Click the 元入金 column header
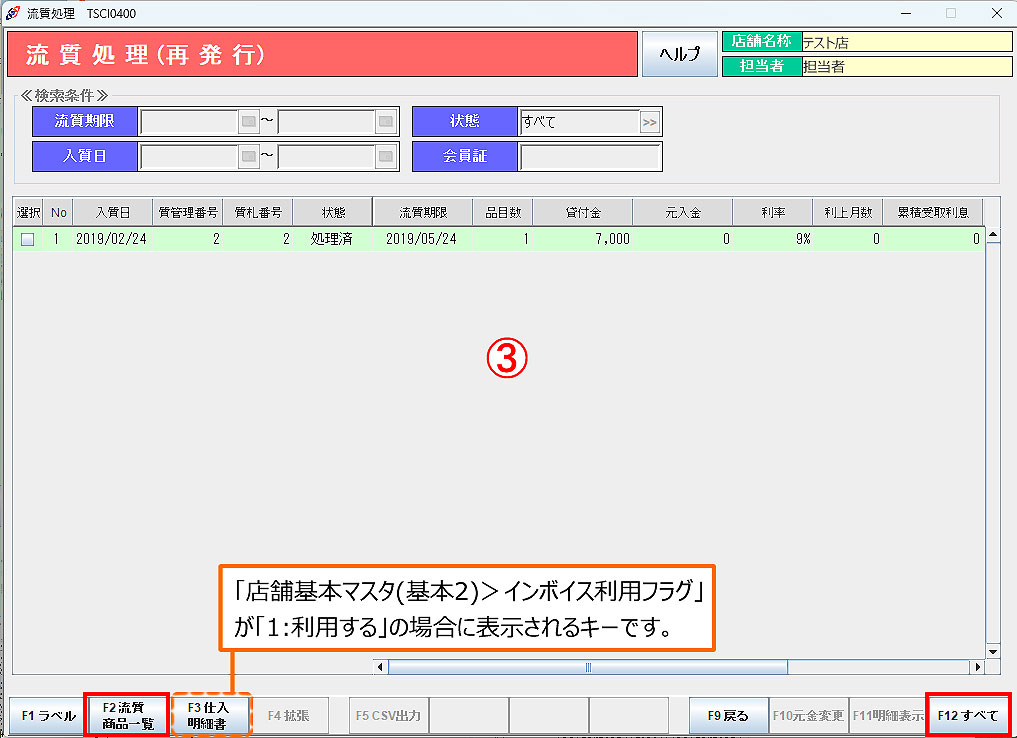The height and width of the screenshot is (738, 1017). [683, 212]
